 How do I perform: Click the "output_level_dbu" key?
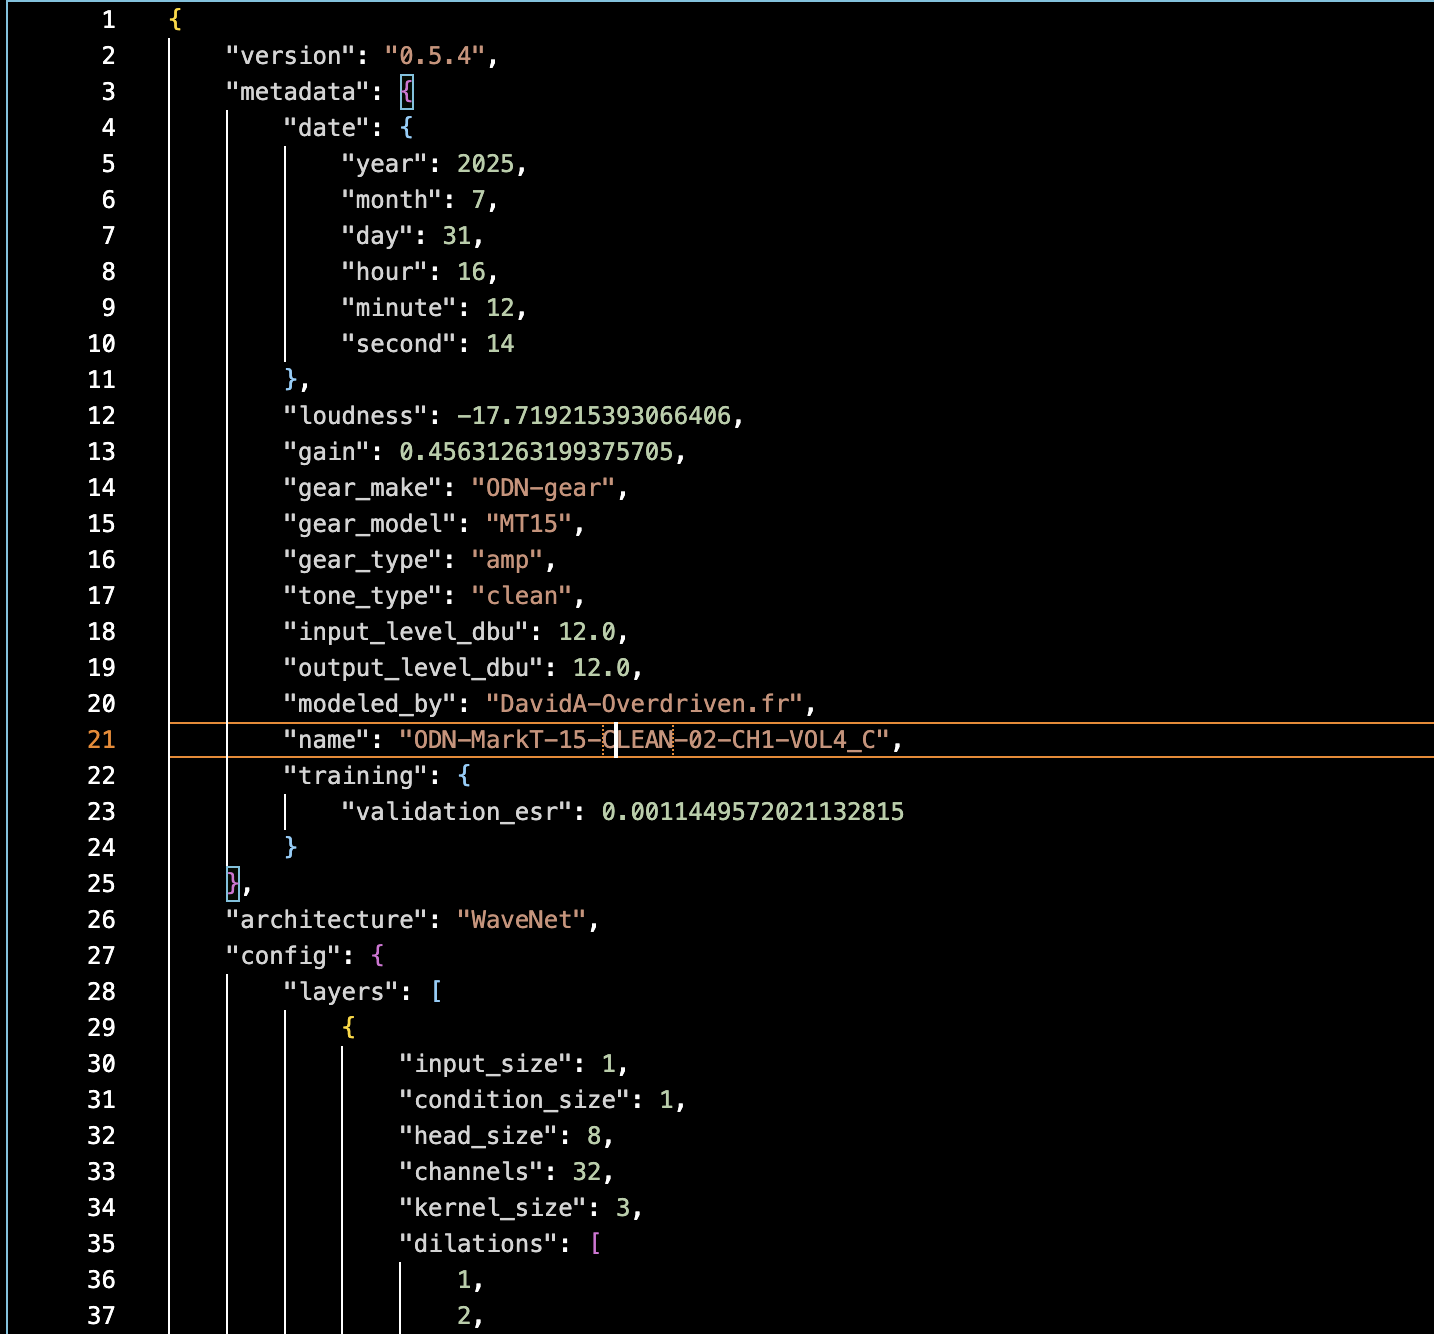point(414,668)
